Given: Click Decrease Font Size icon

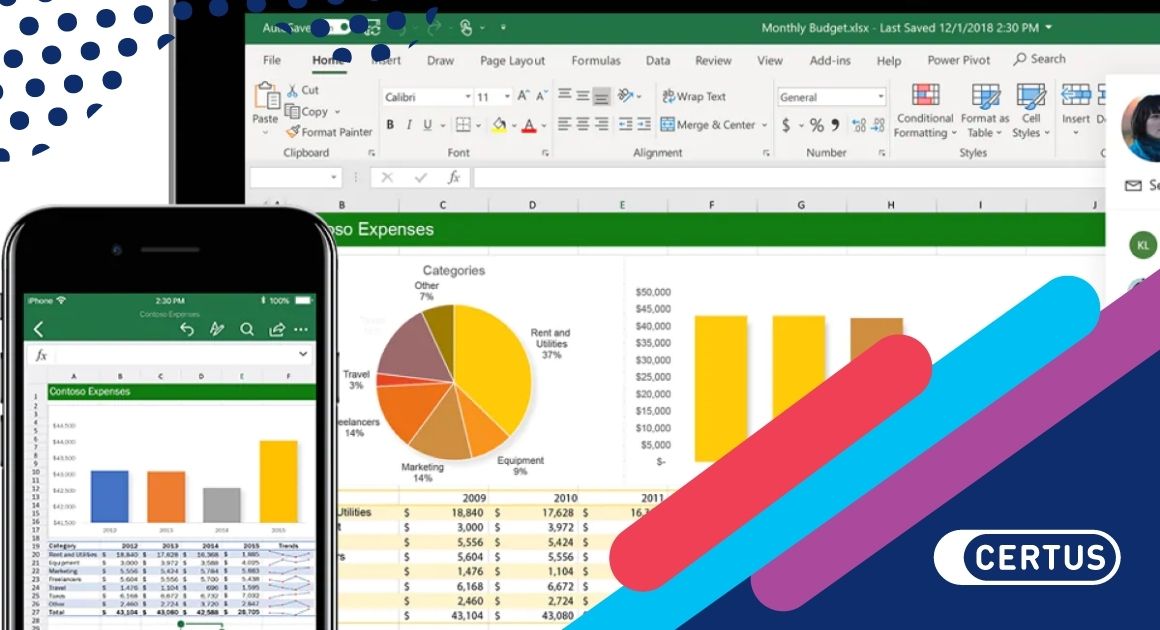Looking at the screenshot, I should (x=542, y=96).
